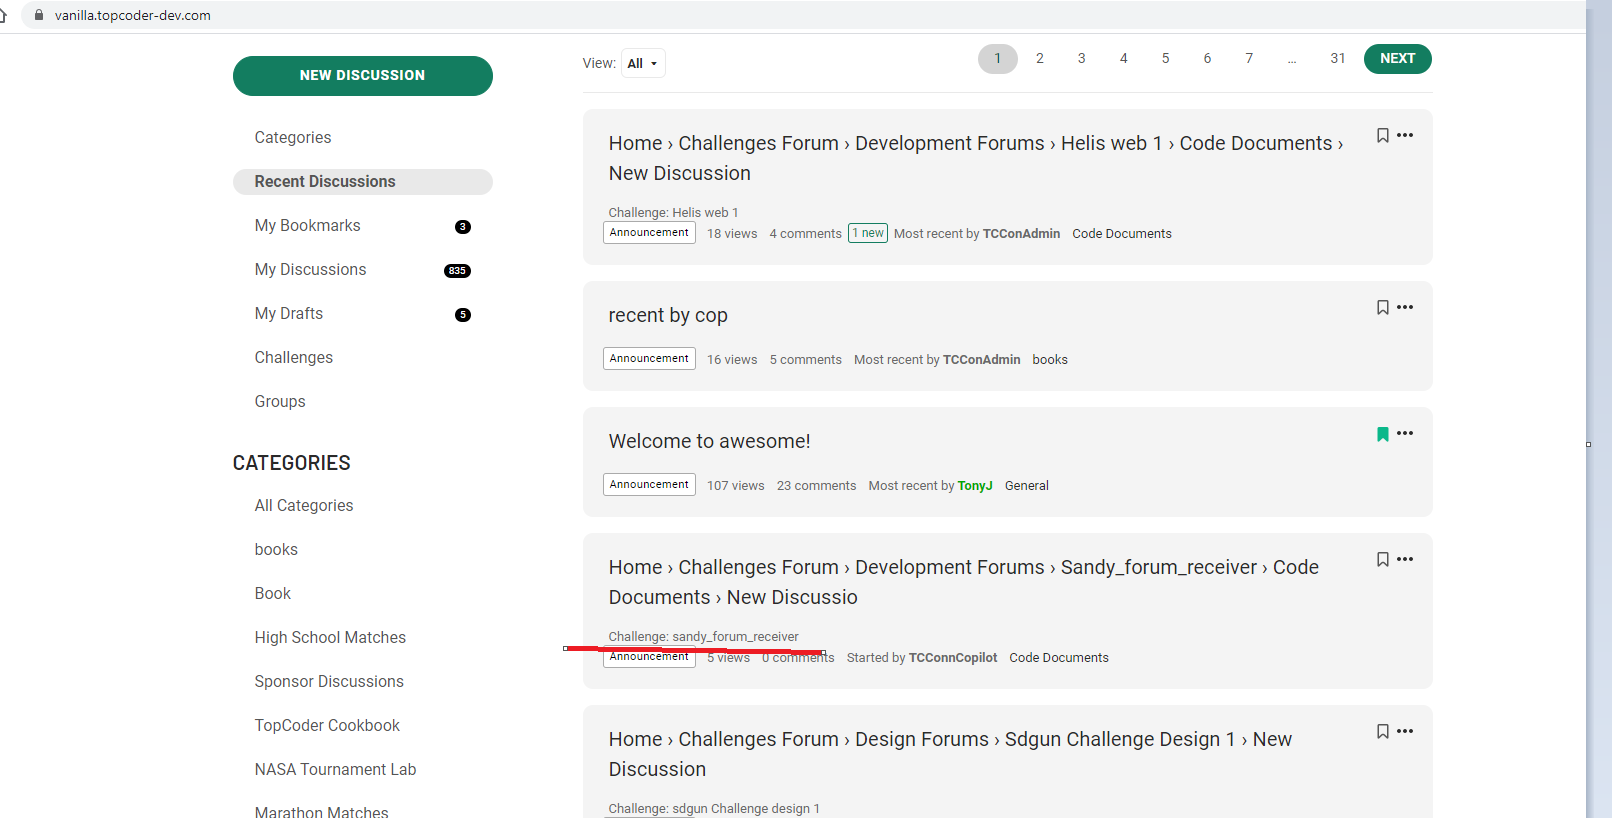This screenshot has height=818, width=1612.
Task: Start a New Discussion
Action: (362, 76)
